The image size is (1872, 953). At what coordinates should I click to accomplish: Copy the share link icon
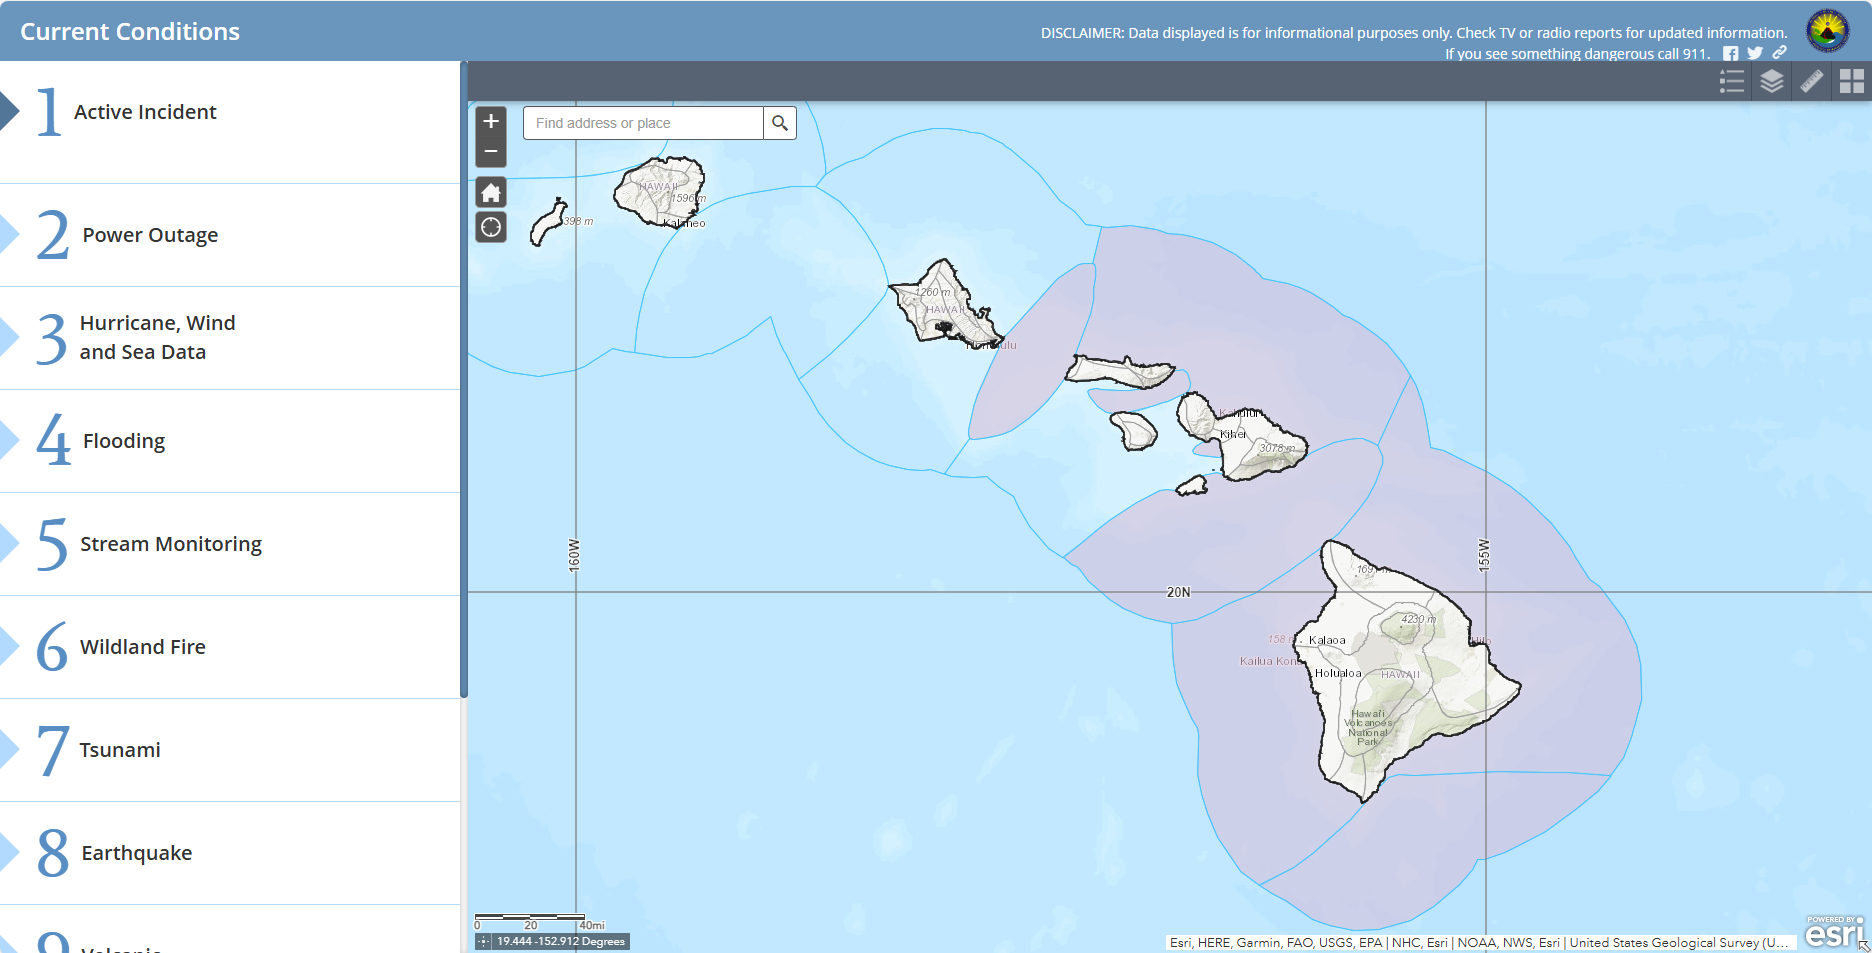tap(1780, 53)
